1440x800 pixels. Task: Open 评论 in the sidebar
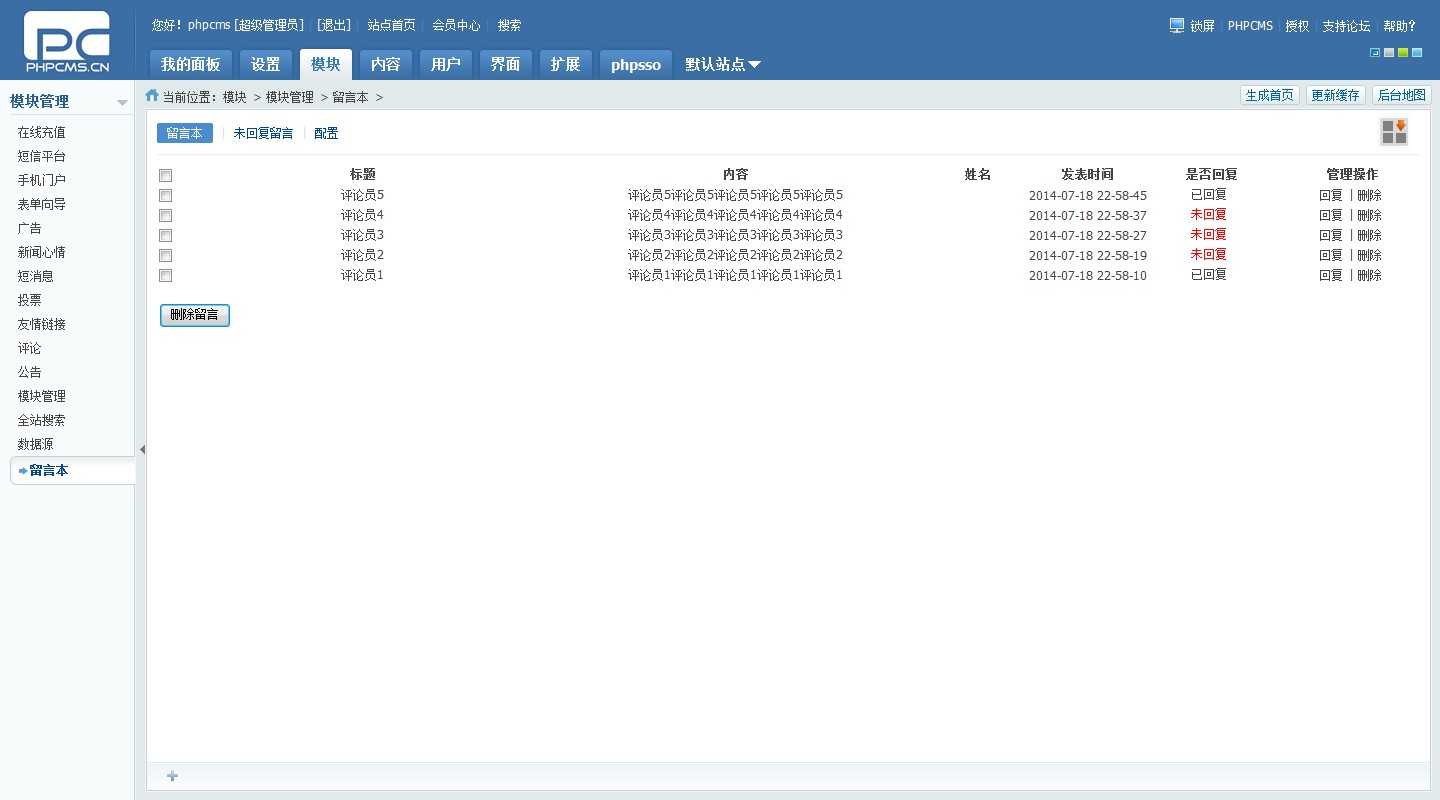tap(29, 348)
